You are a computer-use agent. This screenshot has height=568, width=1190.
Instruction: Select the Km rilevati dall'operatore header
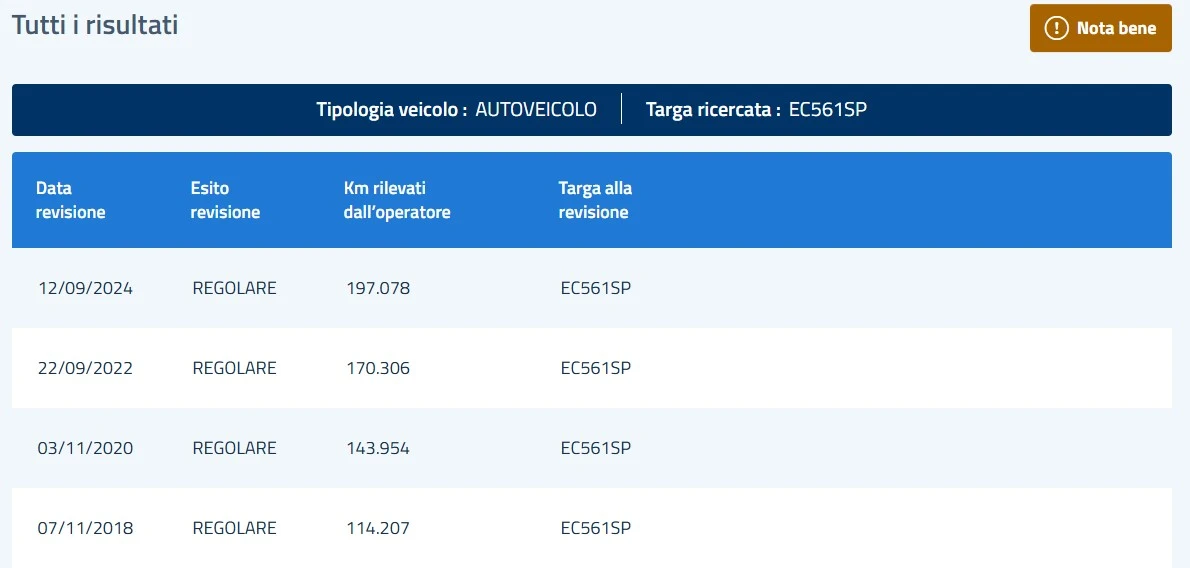click(x=397, y=200)
